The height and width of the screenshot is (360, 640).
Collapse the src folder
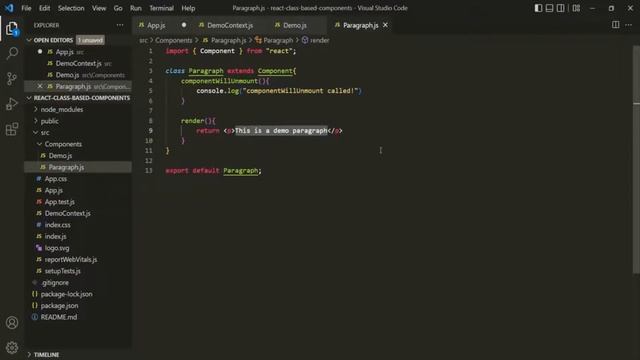coord(45,133)
